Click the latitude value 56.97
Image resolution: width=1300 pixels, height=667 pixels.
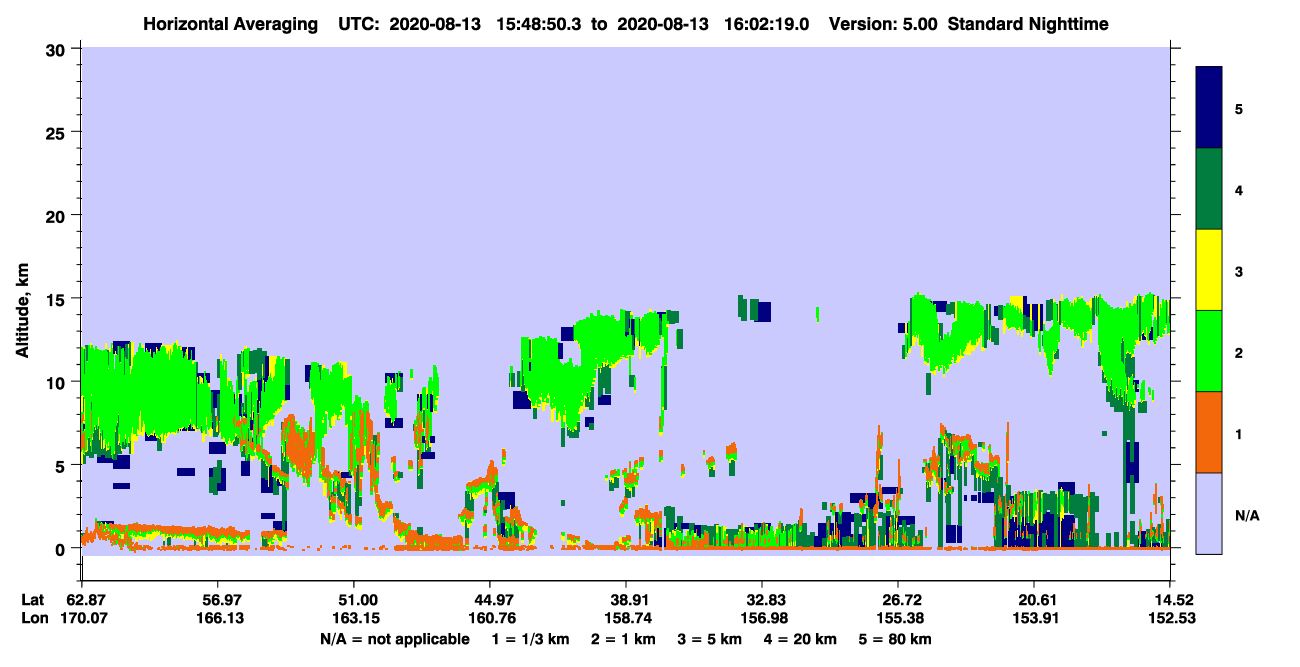[x=217, y=600]
